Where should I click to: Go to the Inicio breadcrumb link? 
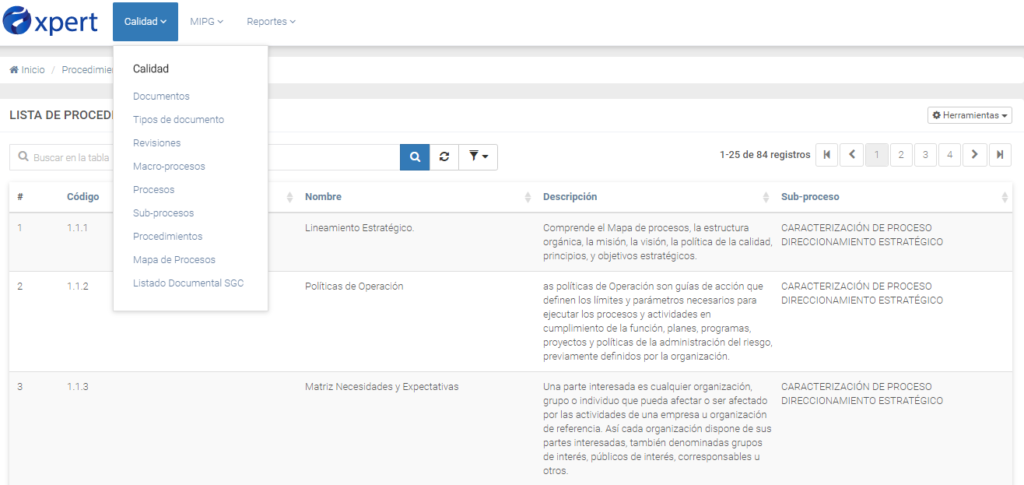pos(28,70)
